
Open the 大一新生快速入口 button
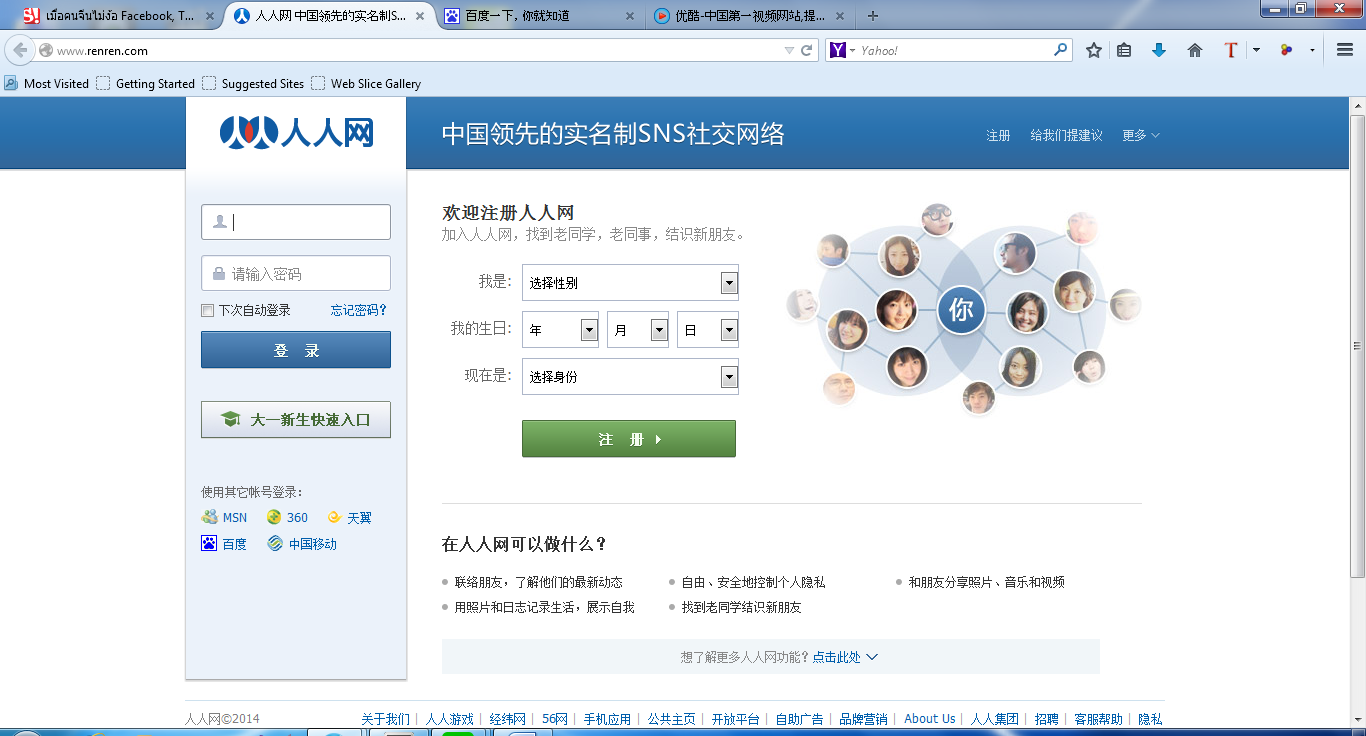[x=296, y=420]
